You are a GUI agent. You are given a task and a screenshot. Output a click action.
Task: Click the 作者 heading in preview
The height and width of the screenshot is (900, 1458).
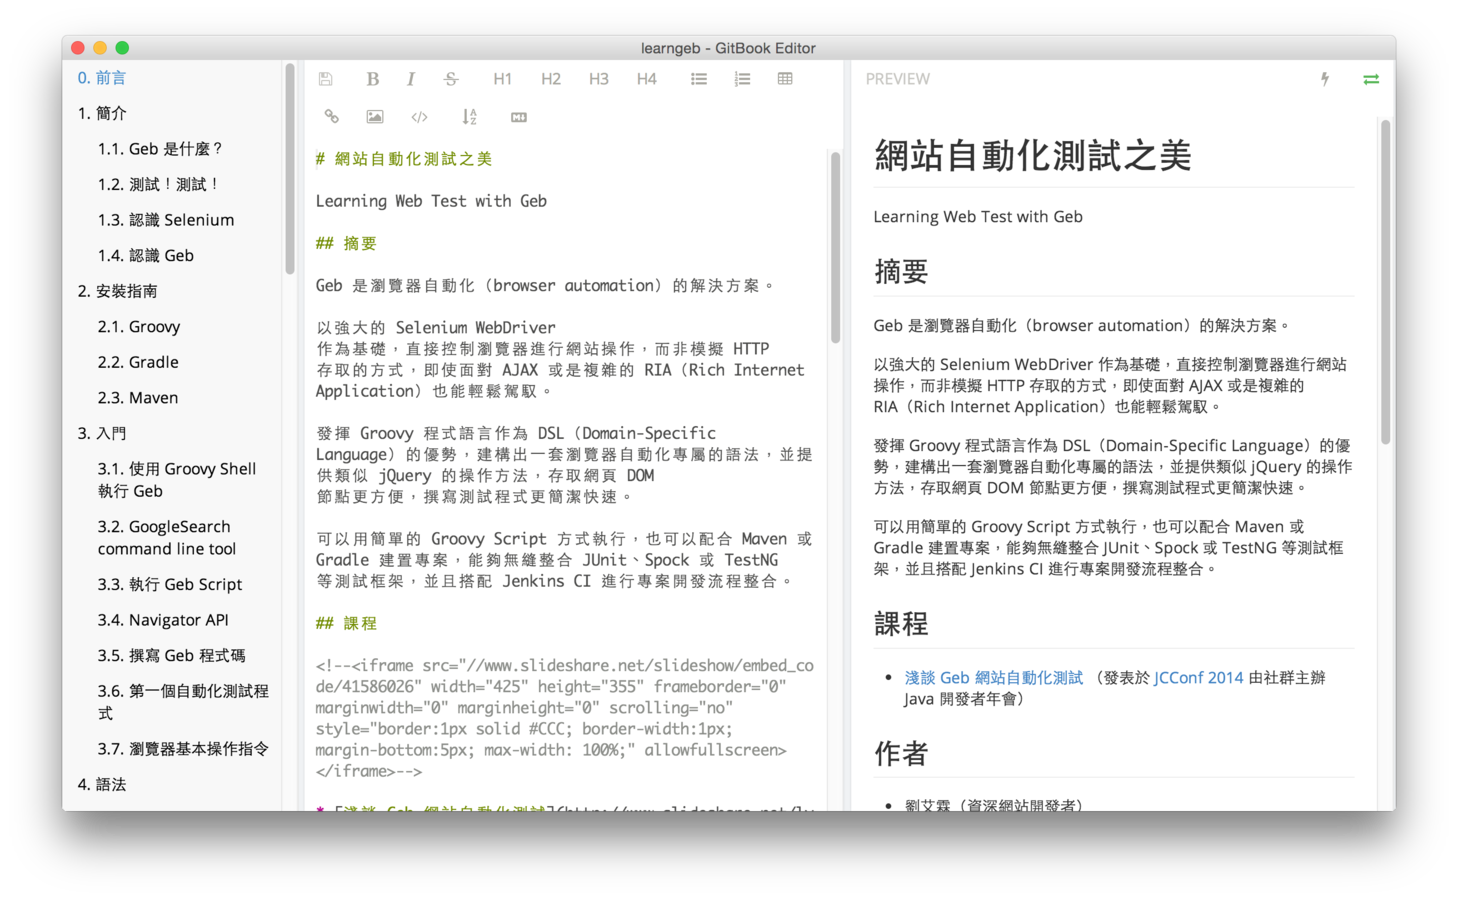pos(901,754)
